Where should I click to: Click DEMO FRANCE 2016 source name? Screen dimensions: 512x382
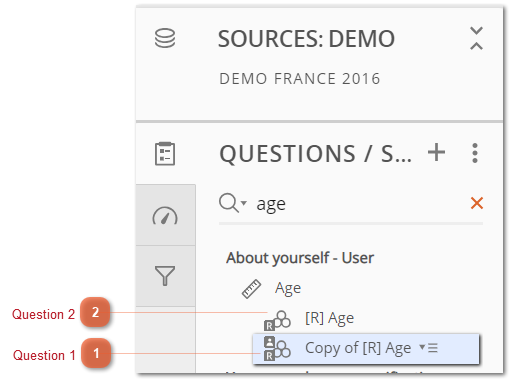tap(300, 79)
